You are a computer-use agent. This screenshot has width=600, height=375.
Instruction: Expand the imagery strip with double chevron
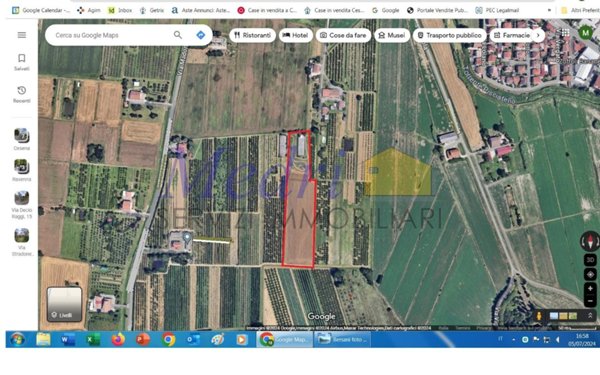point(590,316)
